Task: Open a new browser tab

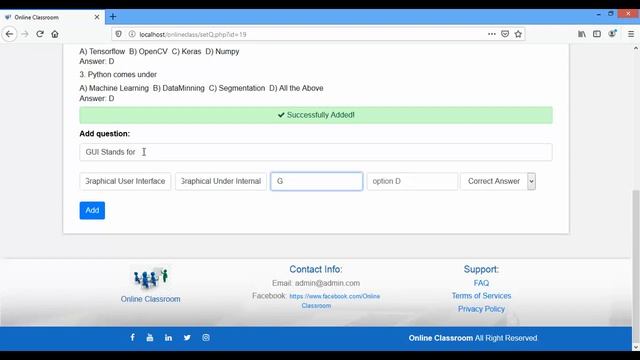Action: [x=113, y=17]
